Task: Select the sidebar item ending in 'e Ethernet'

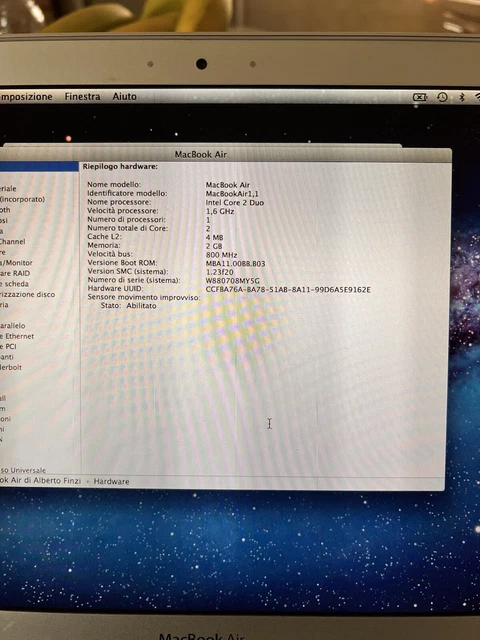Action: pyautogui.click(x=17, y=336)
